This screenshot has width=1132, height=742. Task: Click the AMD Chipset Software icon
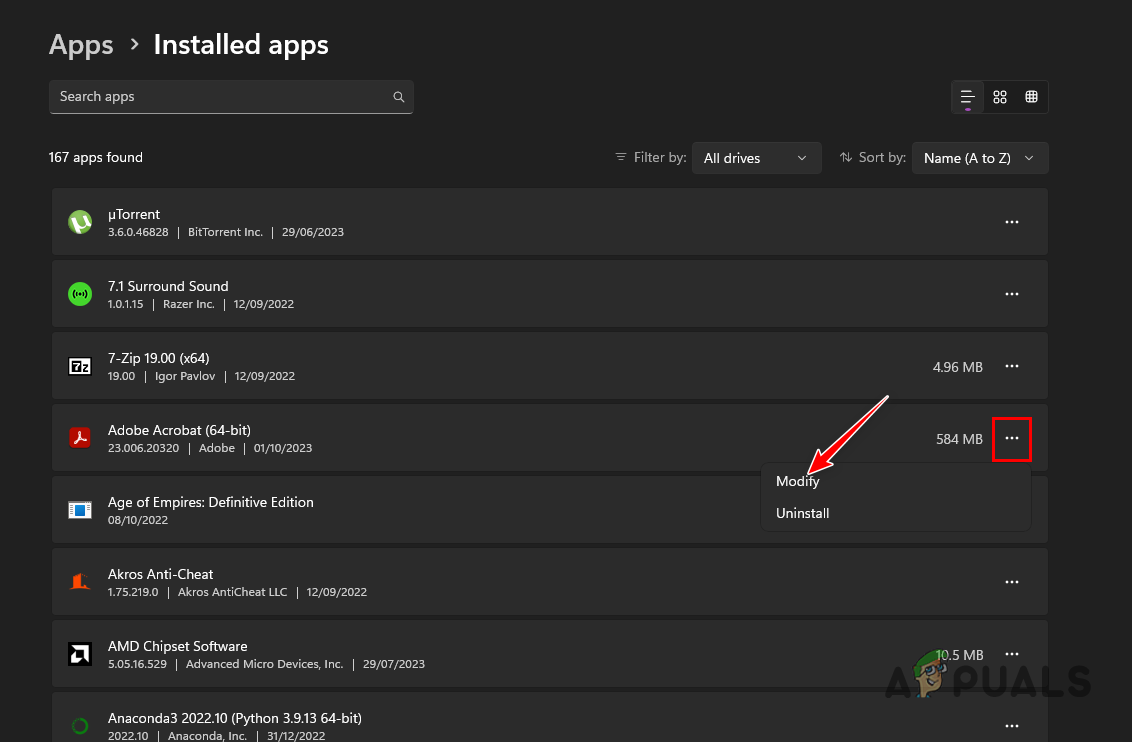(x=80, y=654)
